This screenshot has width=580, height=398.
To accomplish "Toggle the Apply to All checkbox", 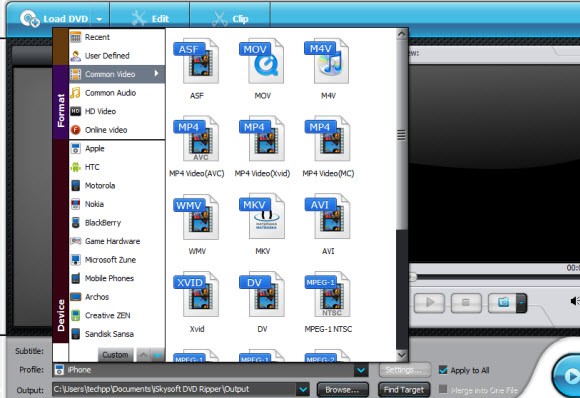I will (443, 370).
